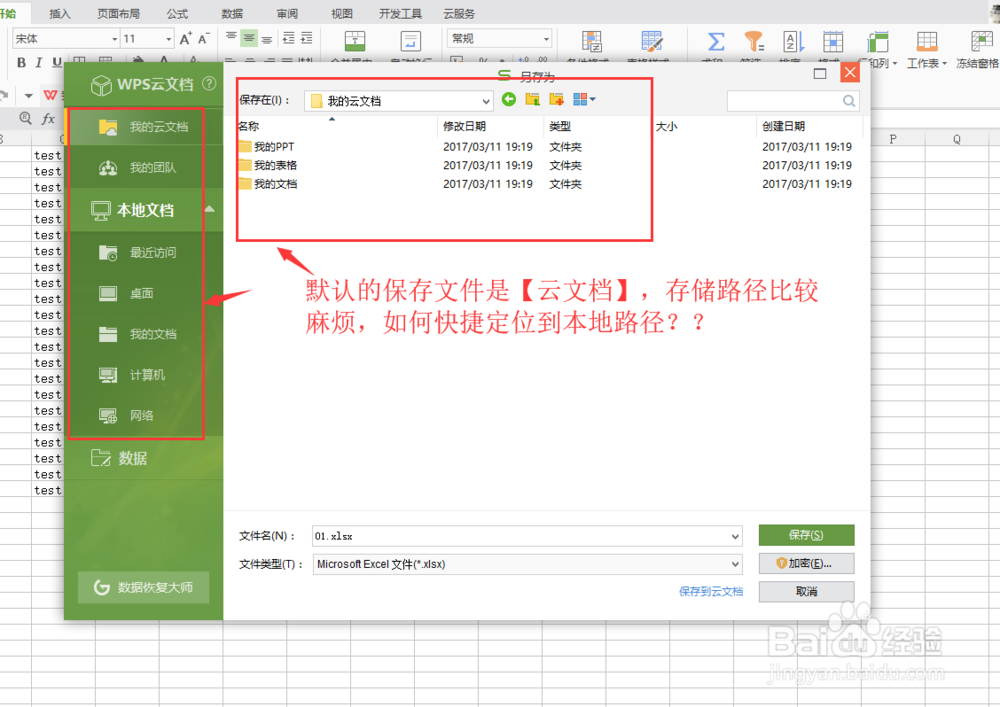Click the table style icon
Image resolution: width=1000 pixels, height=707 pixels.
pos(652,43)
